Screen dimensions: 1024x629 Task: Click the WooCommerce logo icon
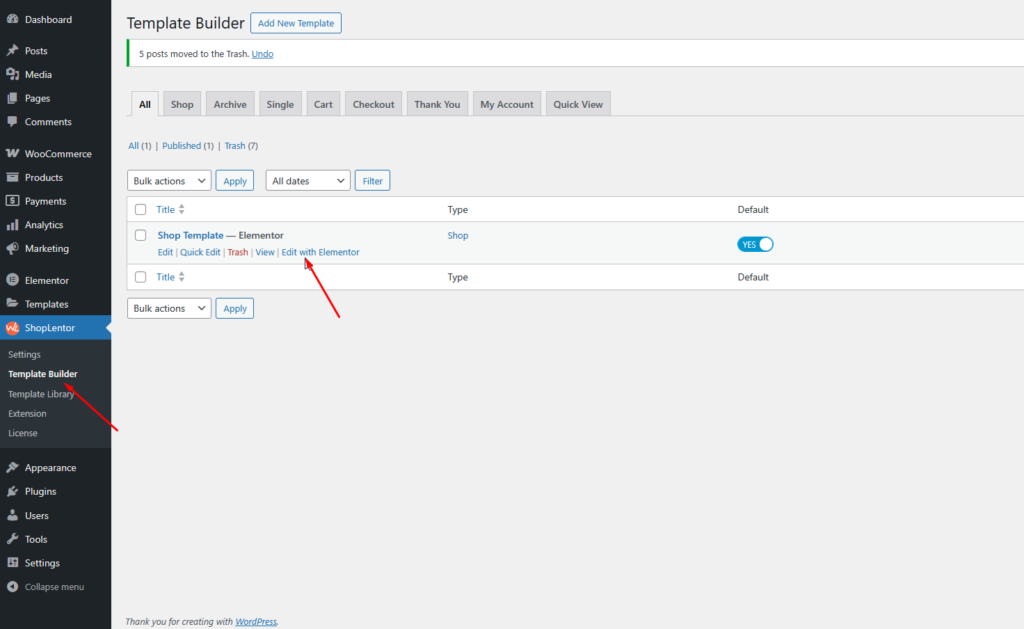(x=12, y=153)
